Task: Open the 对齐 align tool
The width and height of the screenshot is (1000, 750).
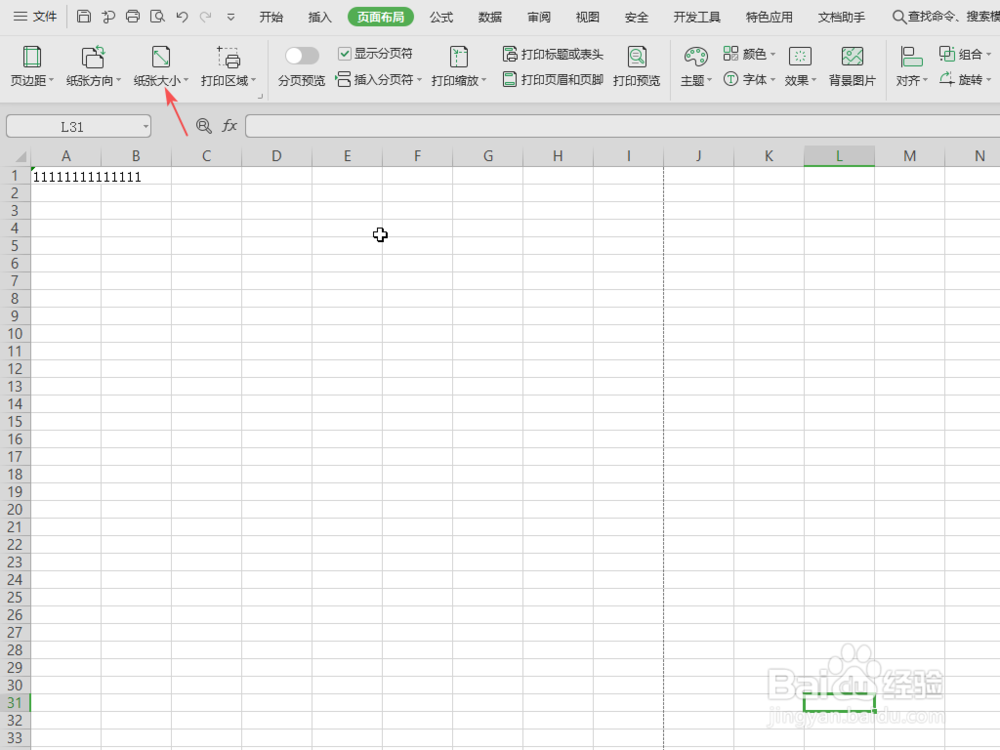Action: pos(912,66)
